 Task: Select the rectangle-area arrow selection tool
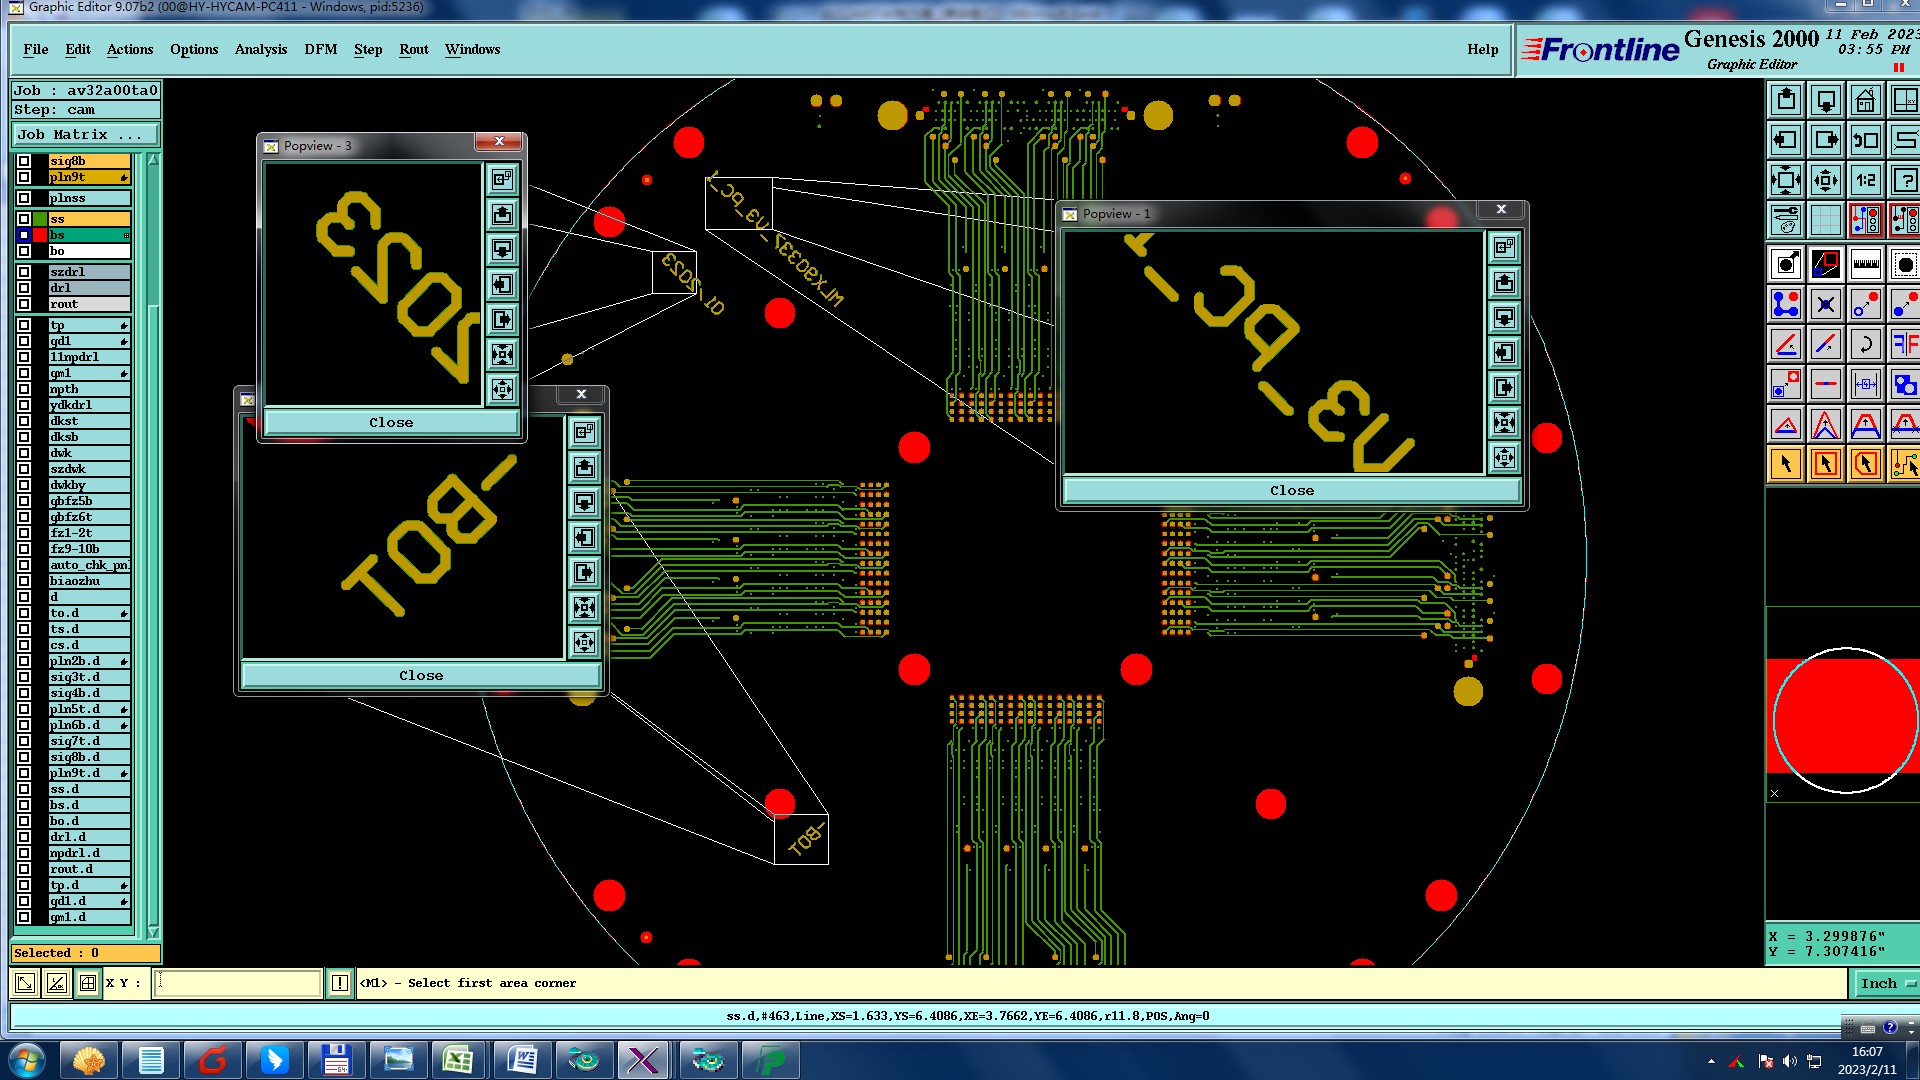point(1826,464)
